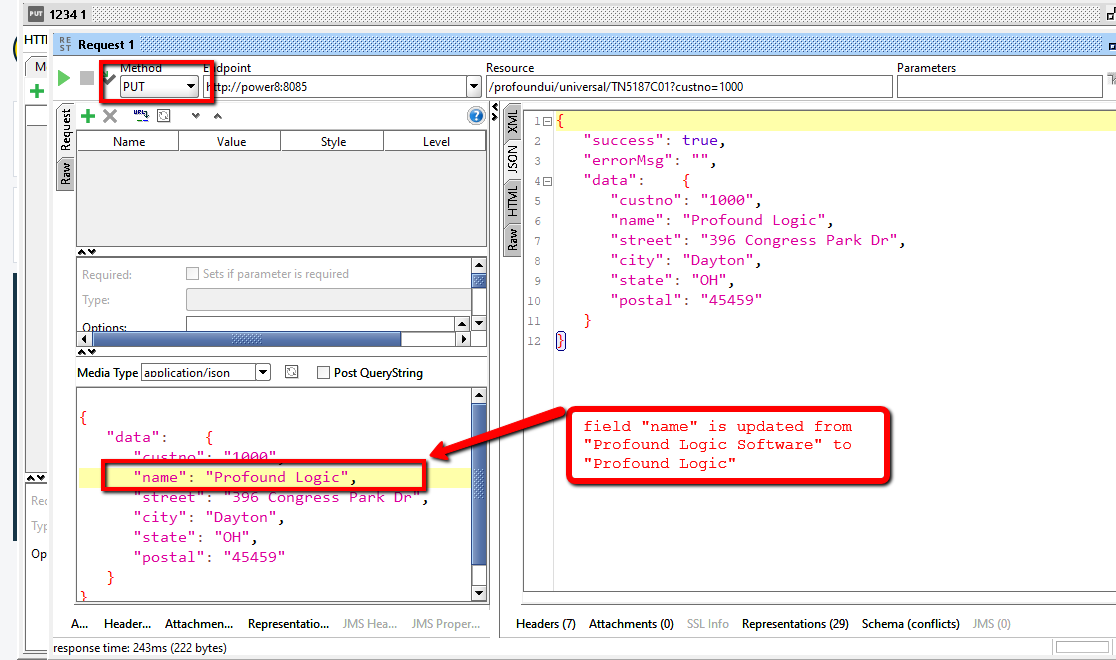Click the "errorMsg" line in the response
This screenshot has width=1116, height=660.
[x=649, y=161]
